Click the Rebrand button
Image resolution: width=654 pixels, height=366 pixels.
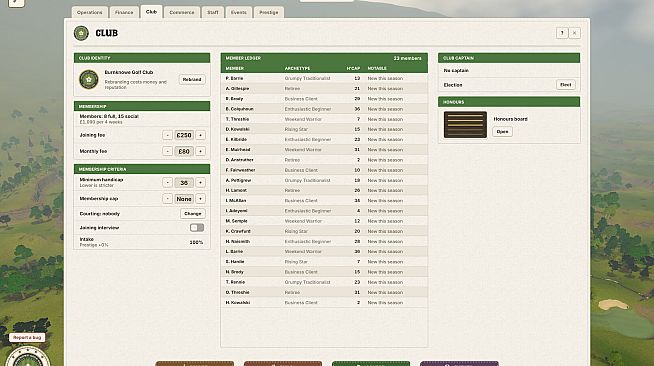point(192,79)
